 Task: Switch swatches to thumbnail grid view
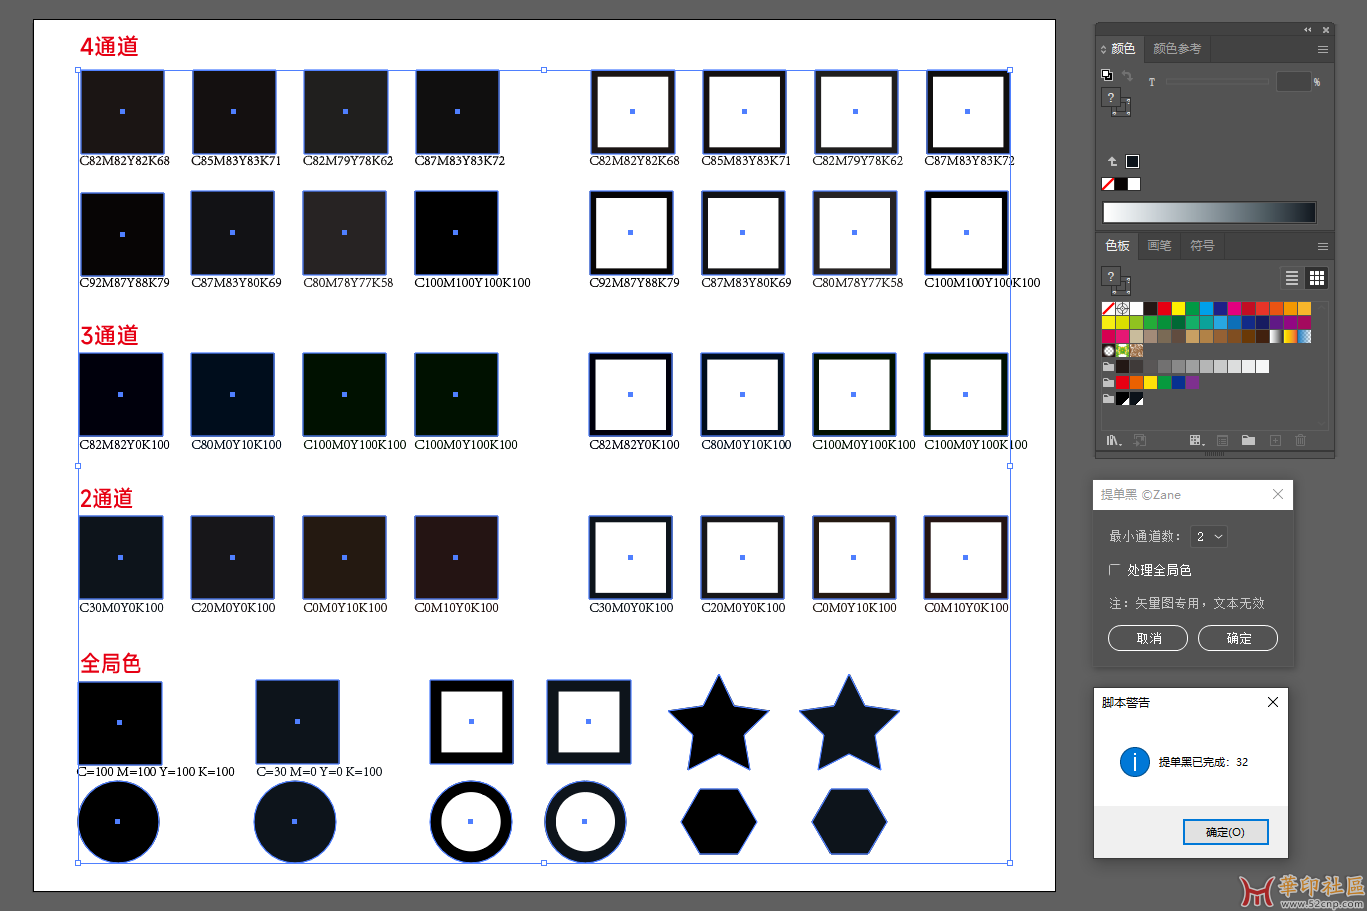(1317, 278)
